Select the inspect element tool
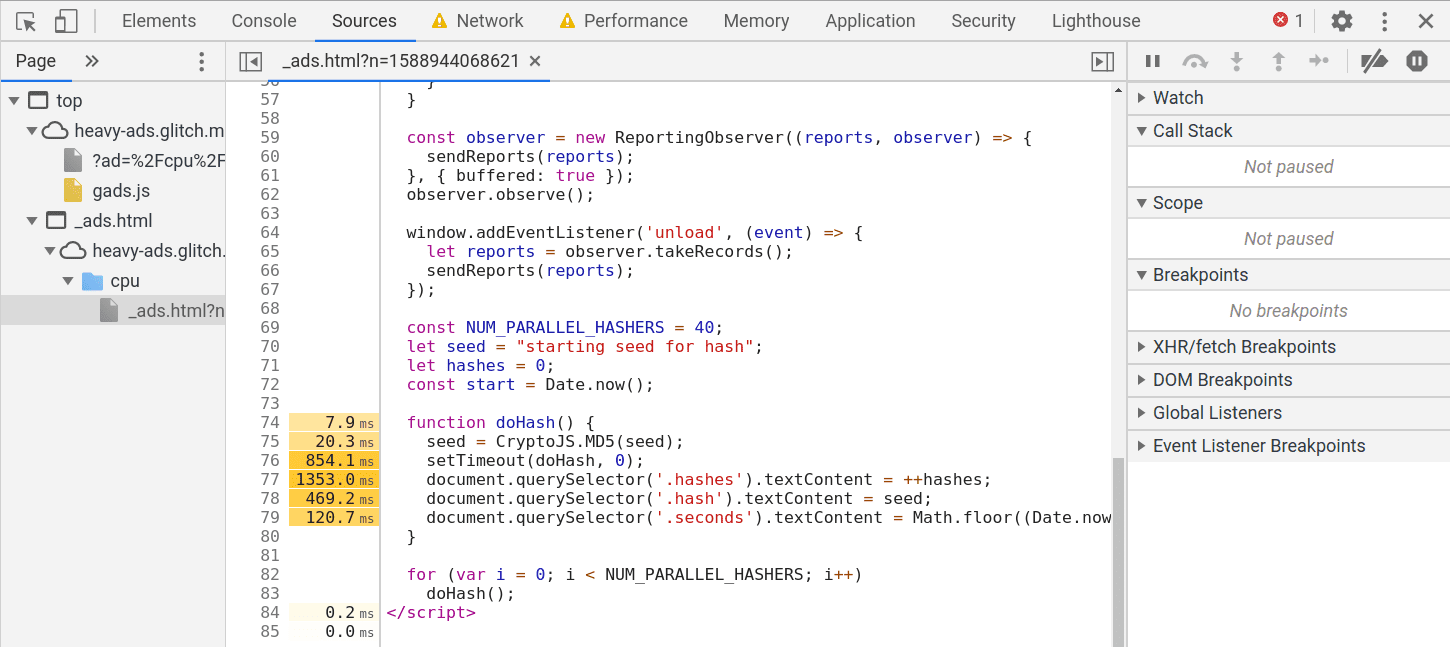Screen dimensions: 1450x647 click(x=27, y=20)
